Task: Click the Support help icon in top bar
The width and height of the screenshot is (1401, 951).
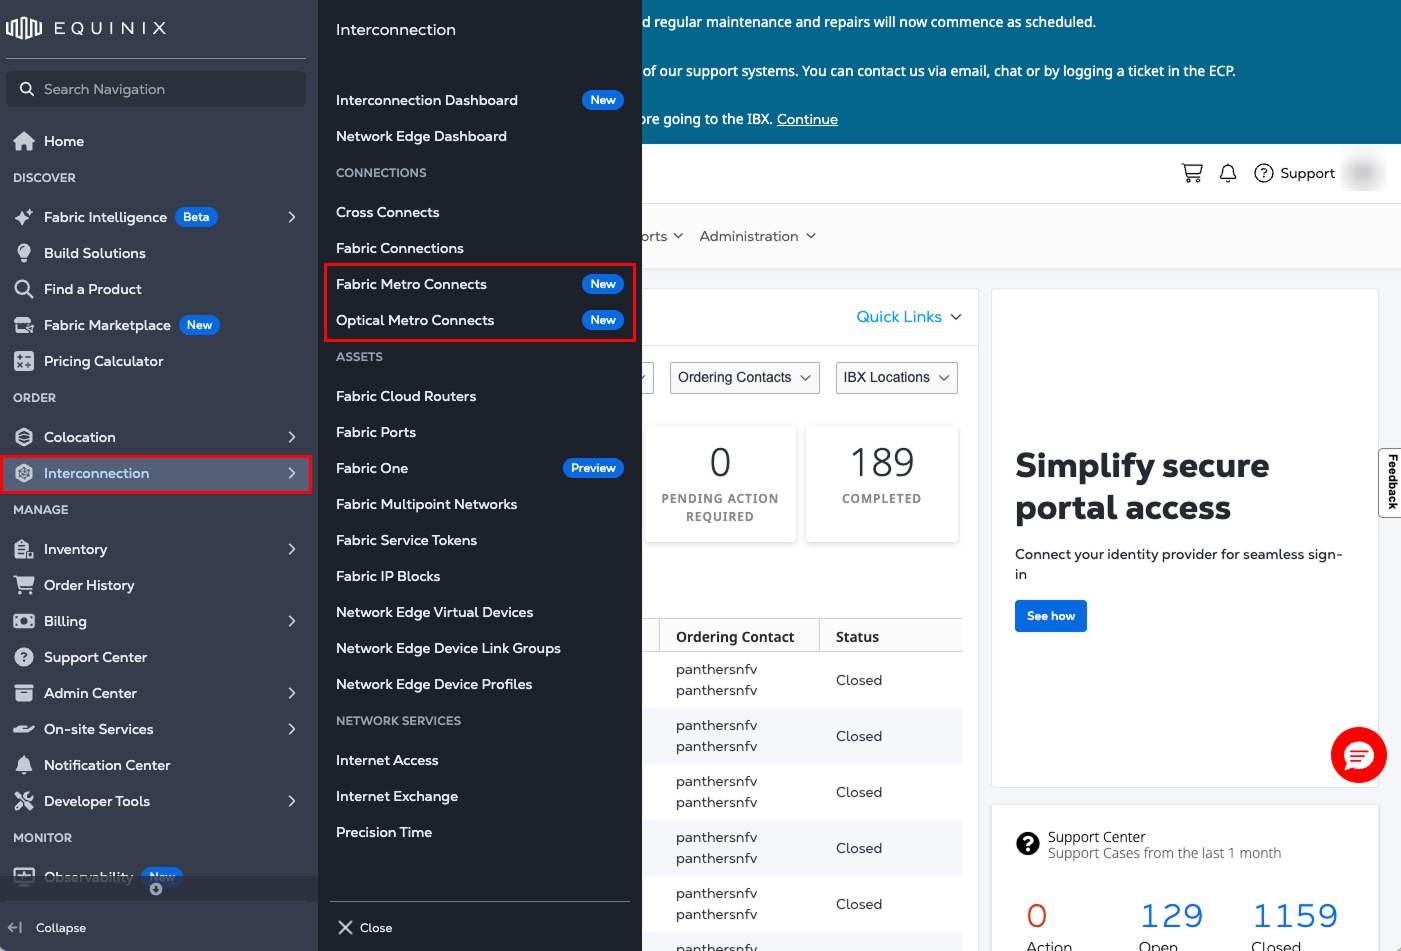Action: [x=1264, y=173]
